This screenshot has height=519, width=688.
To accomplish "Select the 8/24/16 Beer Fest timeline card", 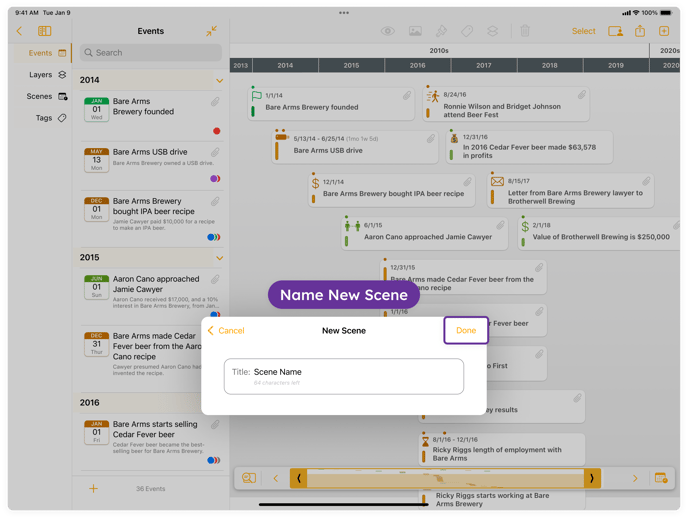I will 506,104.
